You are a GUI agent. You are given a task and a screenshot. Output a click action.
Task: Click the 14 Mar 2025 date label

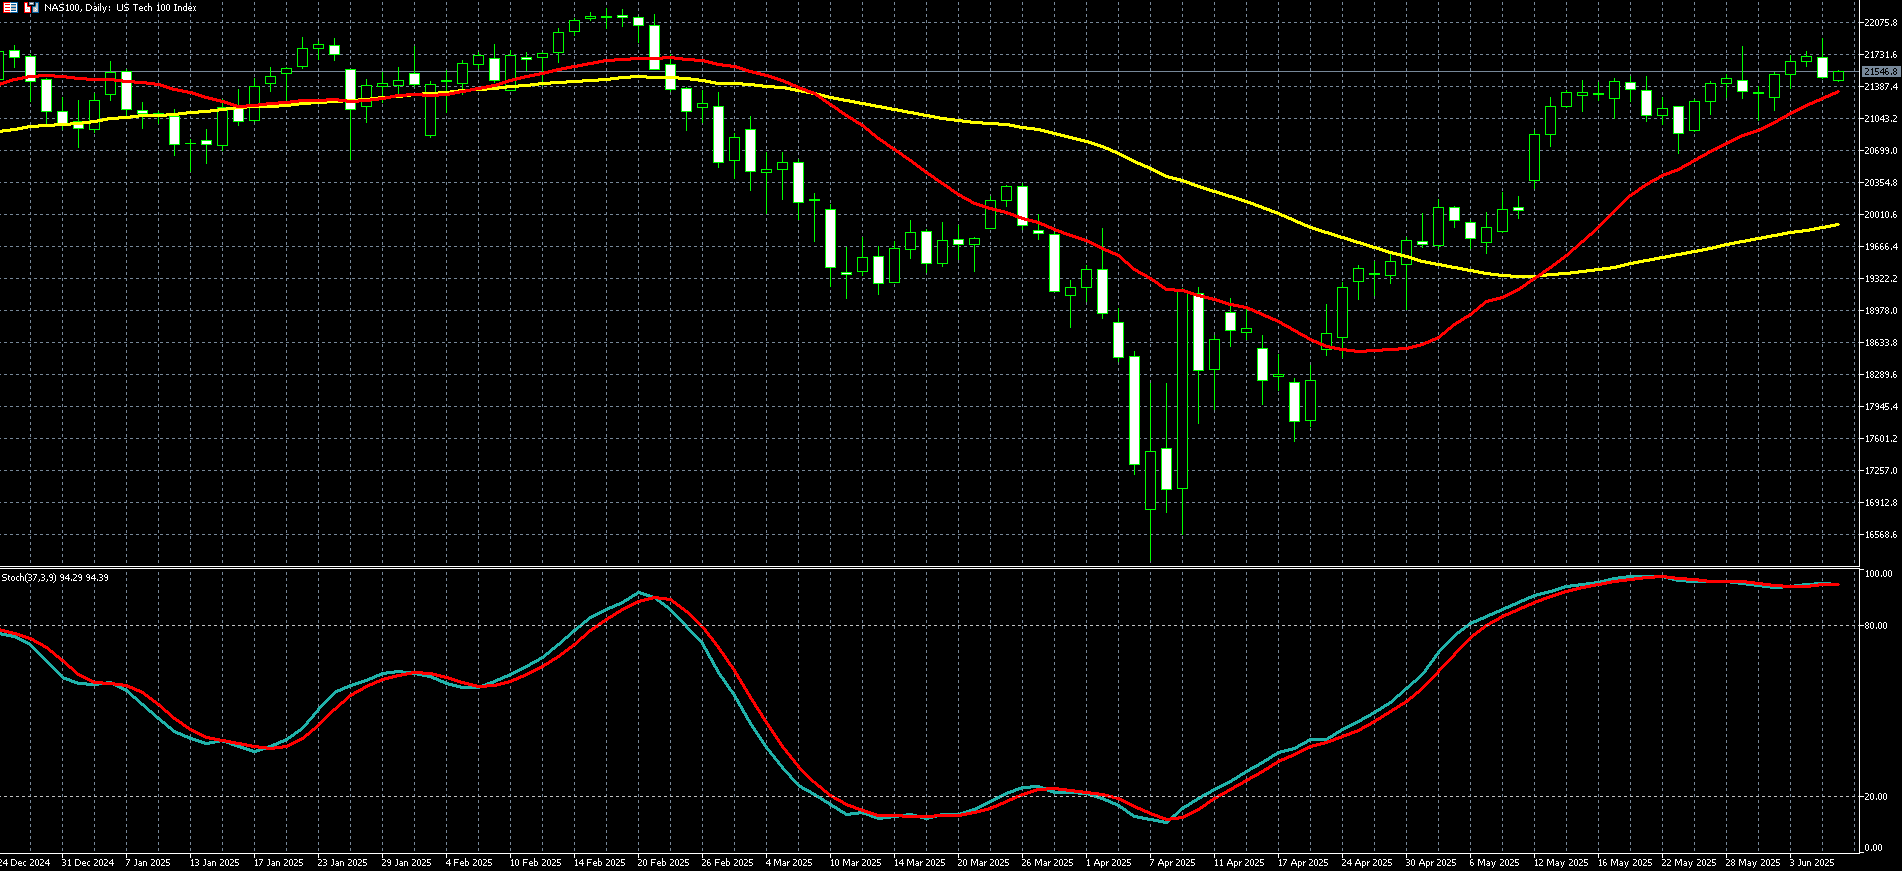[920, 862]
